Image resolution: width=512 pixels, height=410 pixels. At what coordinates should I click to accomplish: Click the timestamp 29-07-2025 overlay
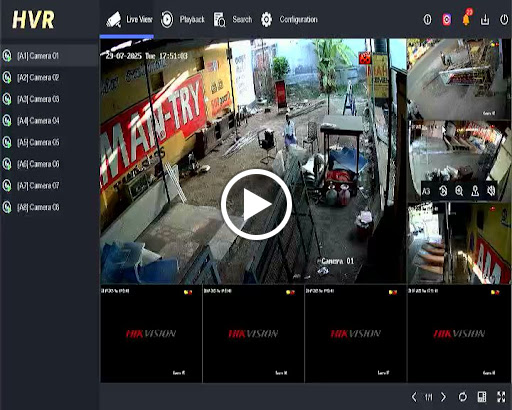(x=146, y=56)
